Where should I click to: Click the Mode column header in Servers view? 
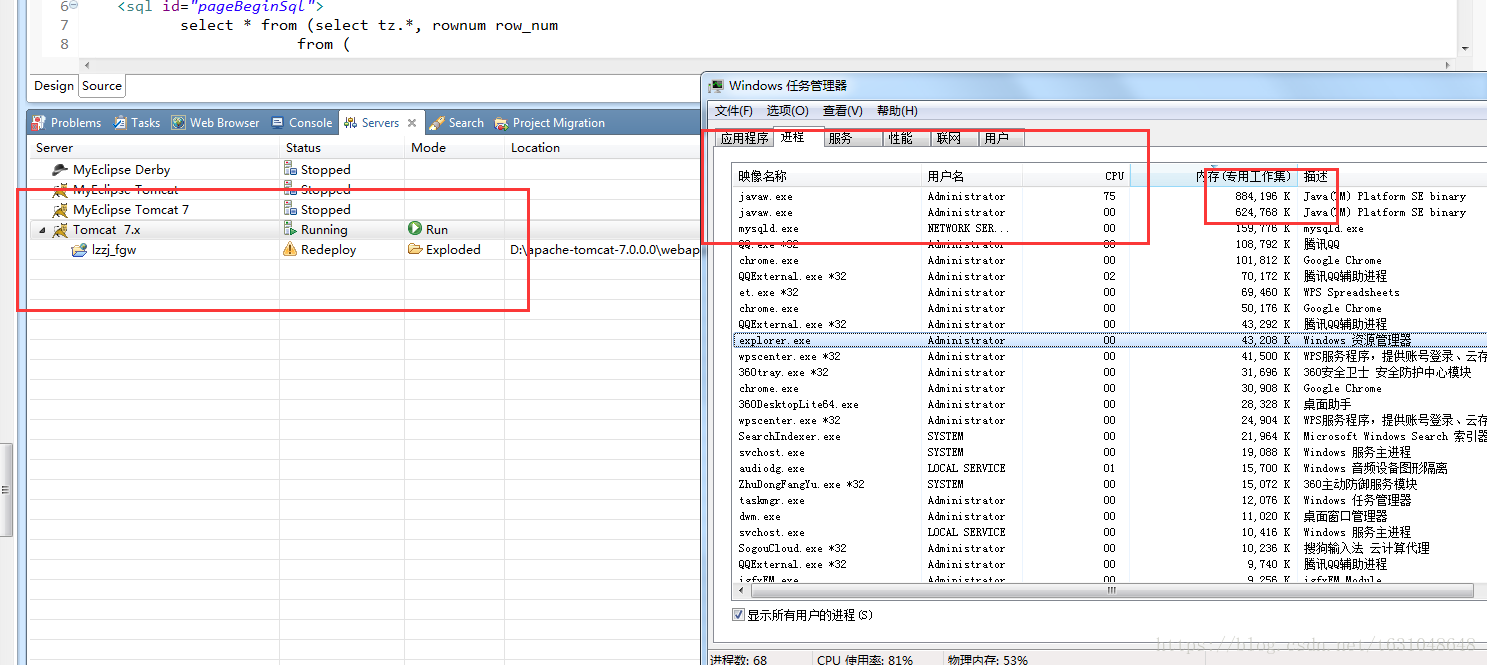click(x=455, y=148)
